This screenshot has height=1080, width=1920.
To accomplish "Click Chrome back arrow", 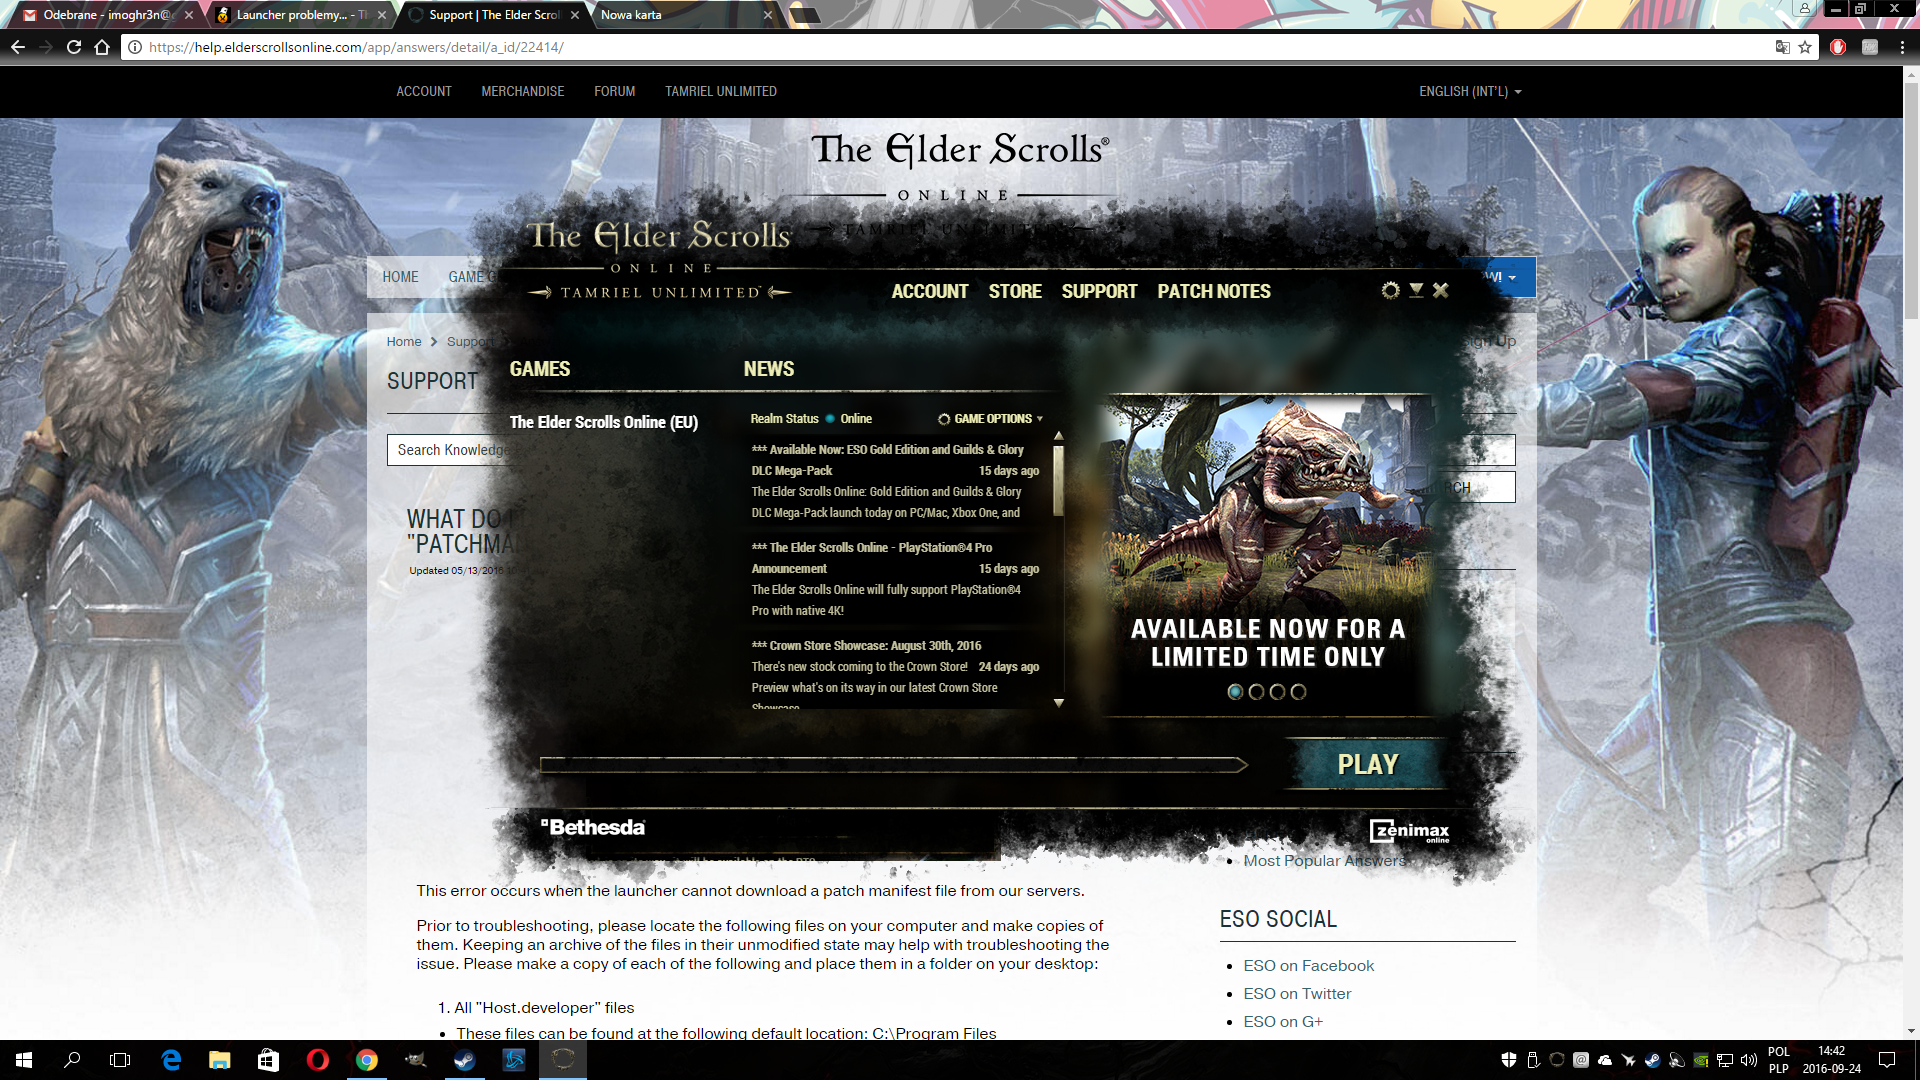I will (18, 47).
